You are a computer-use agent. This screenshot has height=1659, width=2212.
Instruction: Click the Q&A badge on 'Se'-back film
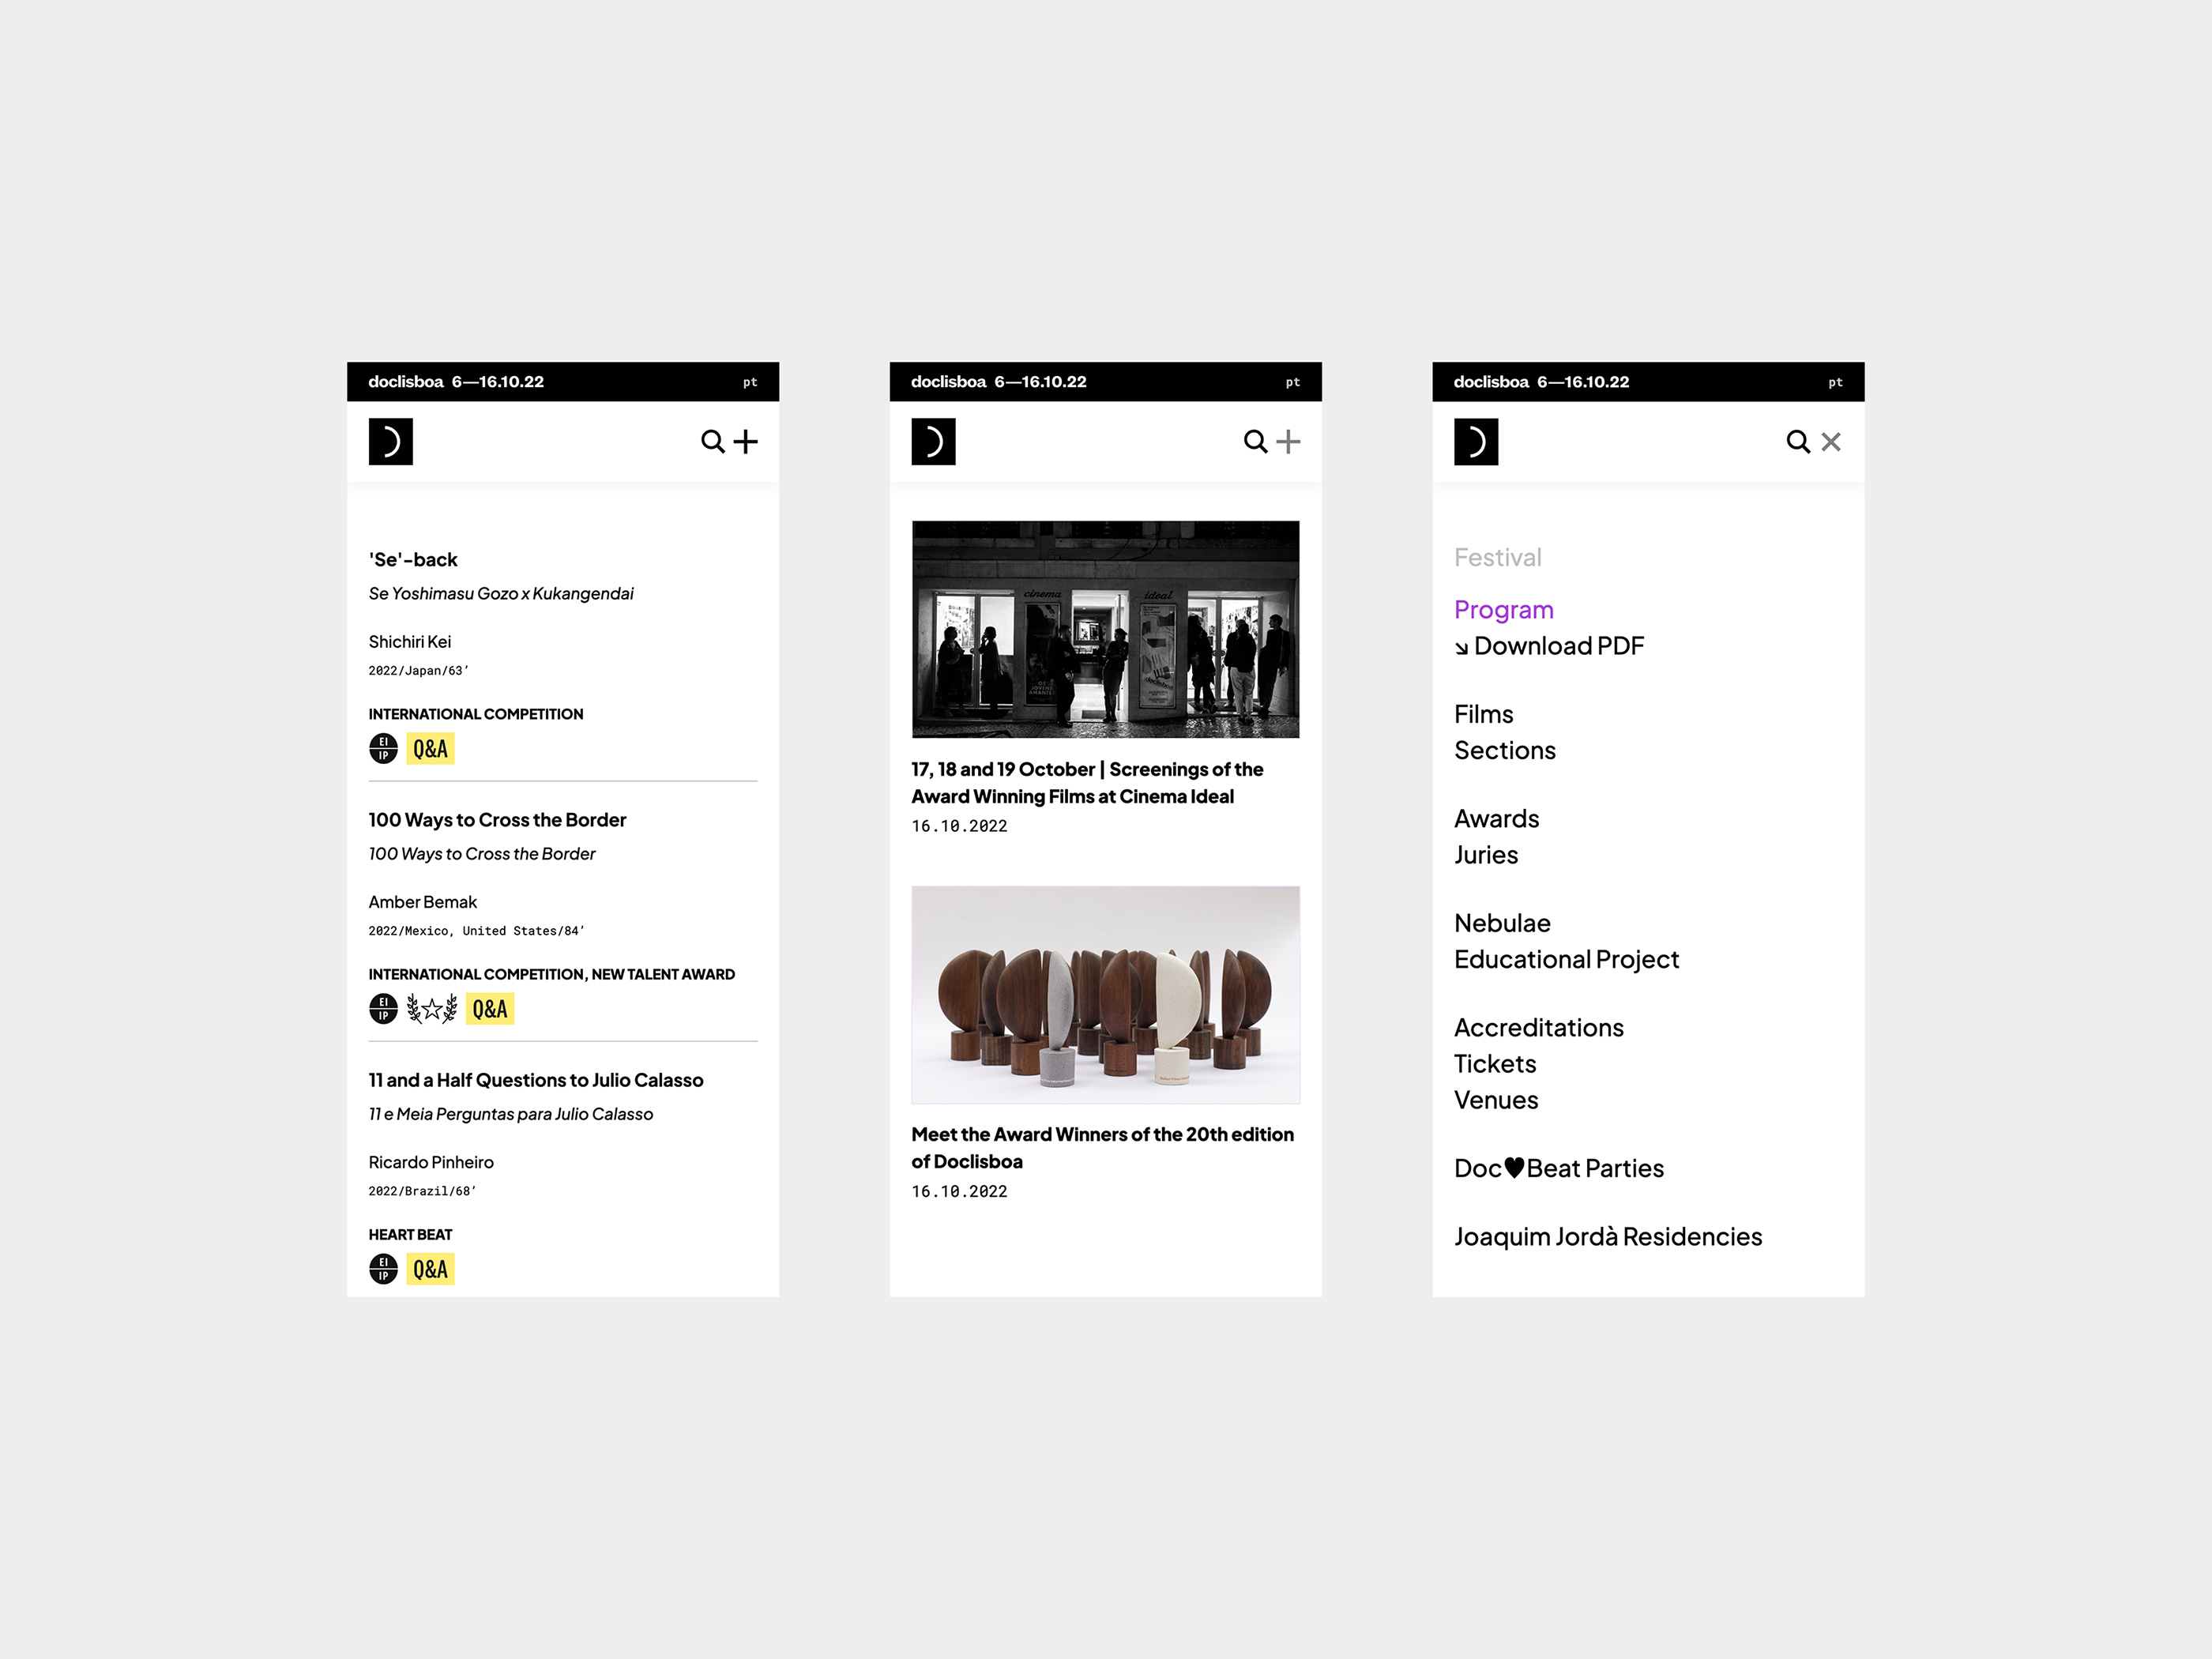(431, 747)
